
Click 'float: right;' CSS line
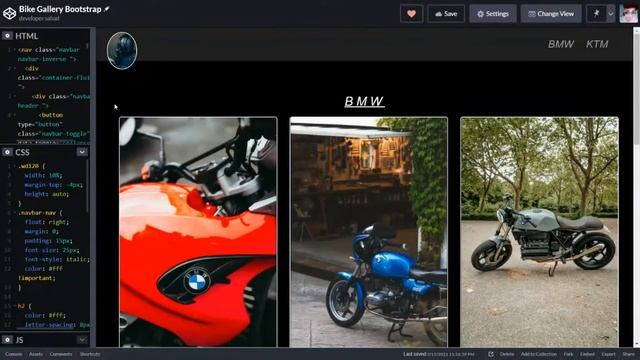47,222
